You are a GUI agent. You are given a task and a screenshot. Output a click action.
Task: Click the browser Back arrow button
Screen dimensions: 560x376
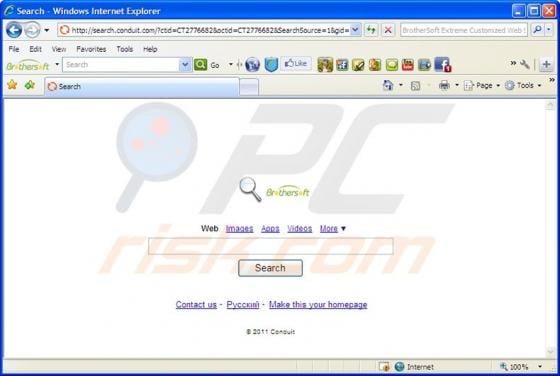[14, 30]
